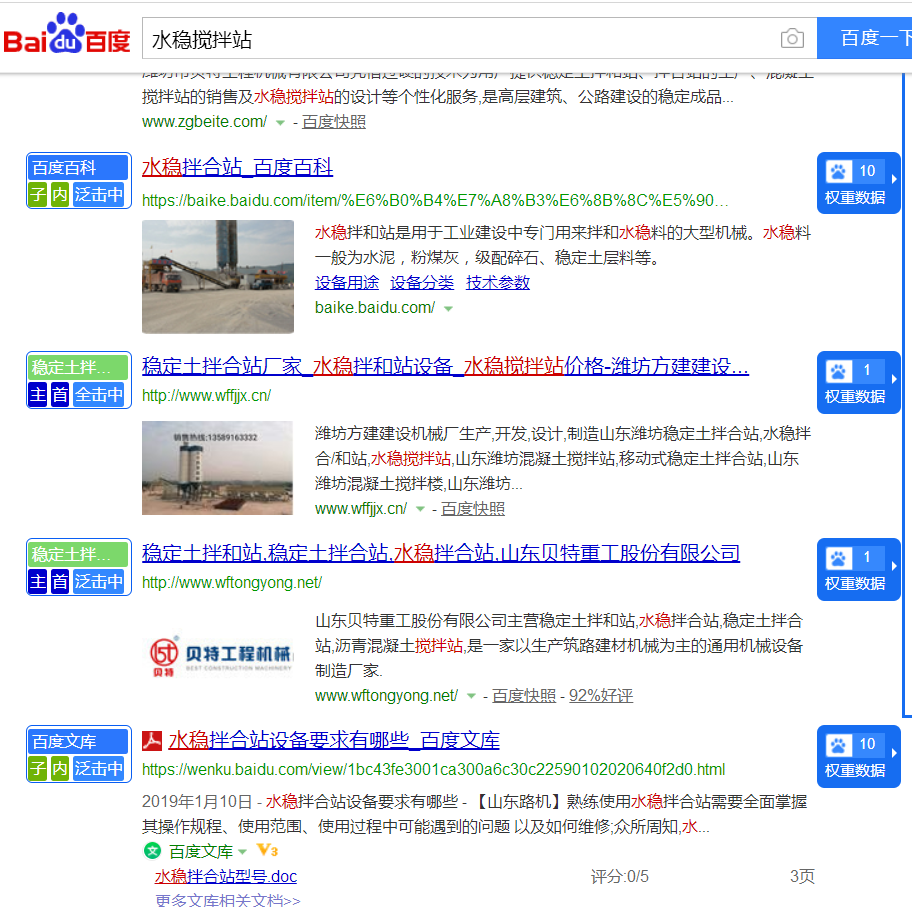Click the 百度文库 site badge

coord(78,742)
